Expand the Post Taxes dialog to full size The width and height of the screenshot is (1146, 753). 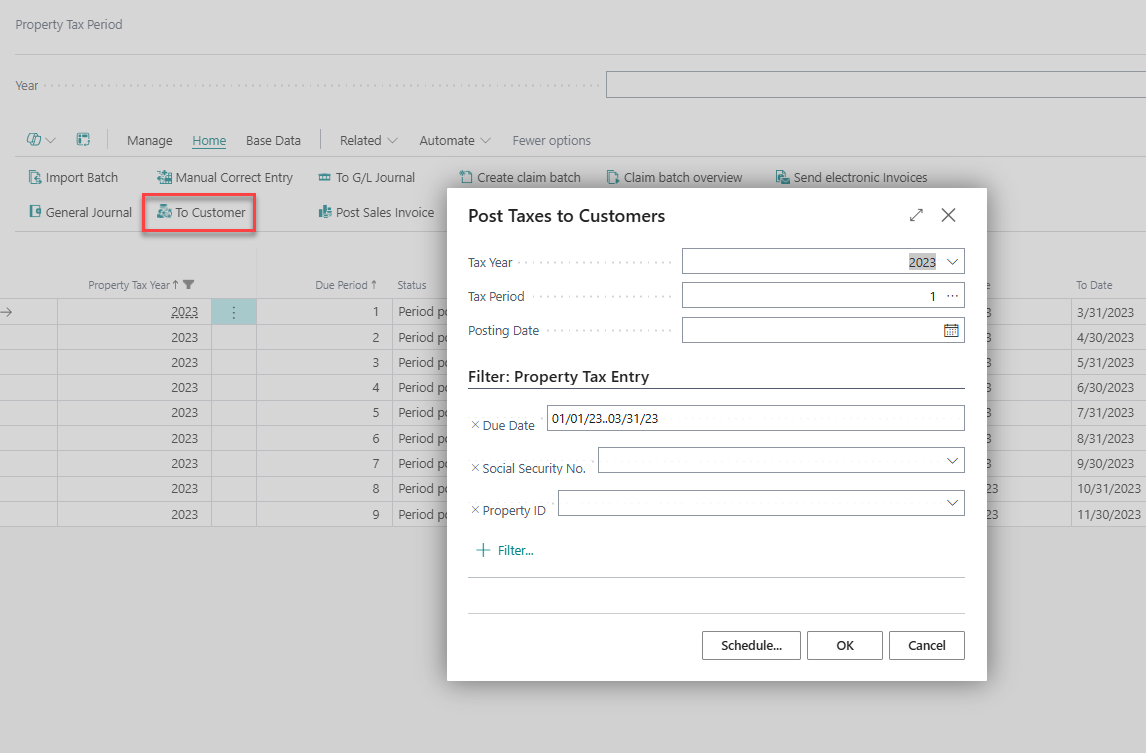pyautogui.click(x=916, y=215)
